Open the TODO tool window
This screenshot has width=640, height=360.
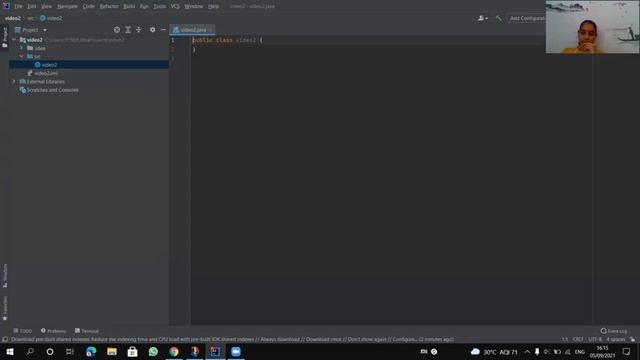pyautogui.click(x=22, y=331)
